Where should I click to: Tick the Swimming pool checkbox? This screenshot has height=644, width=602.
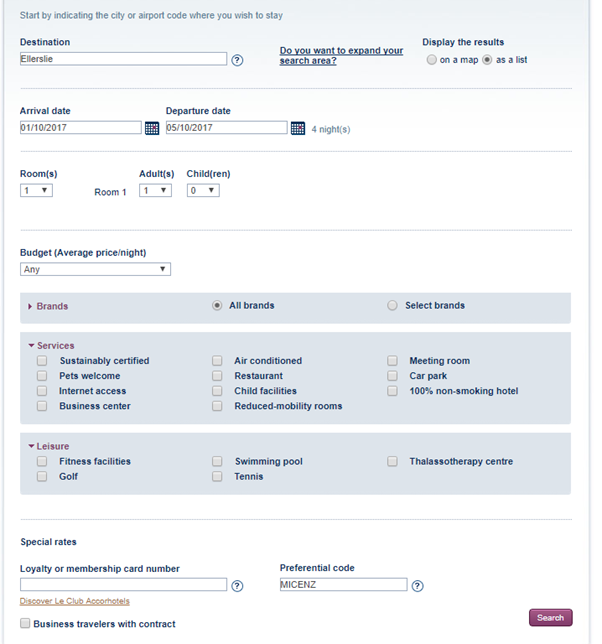point(217,462)
